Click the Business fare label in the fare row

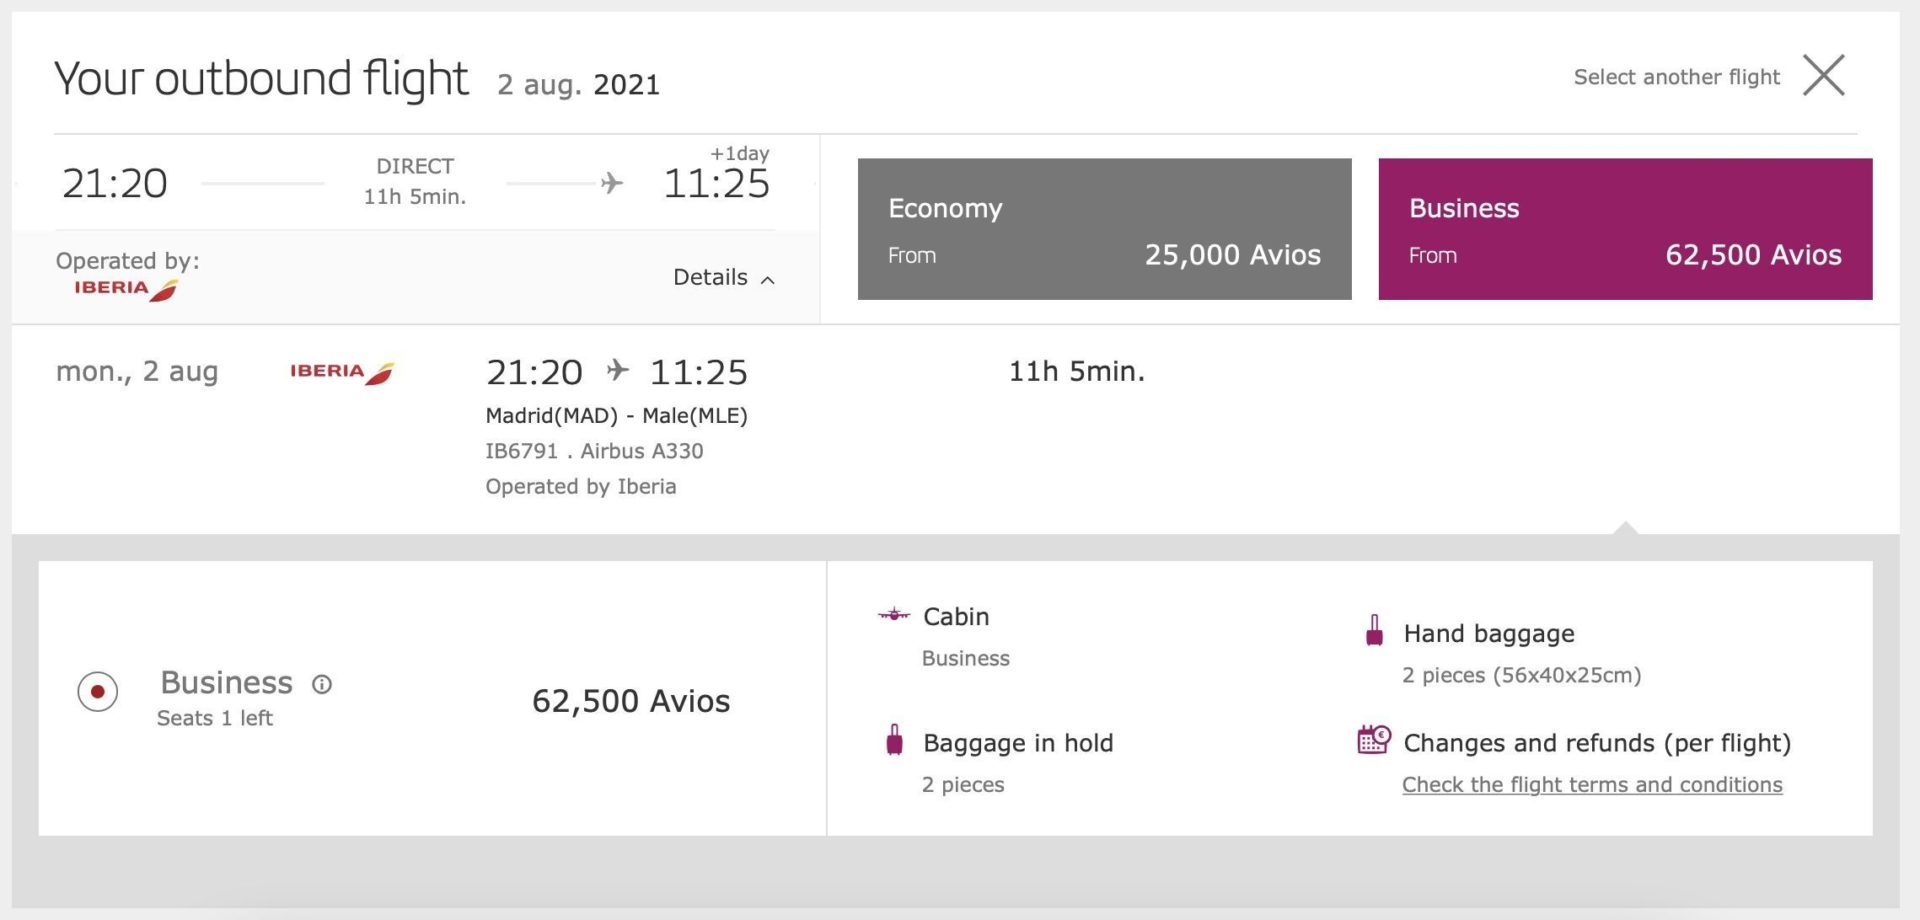coord(227,682)
